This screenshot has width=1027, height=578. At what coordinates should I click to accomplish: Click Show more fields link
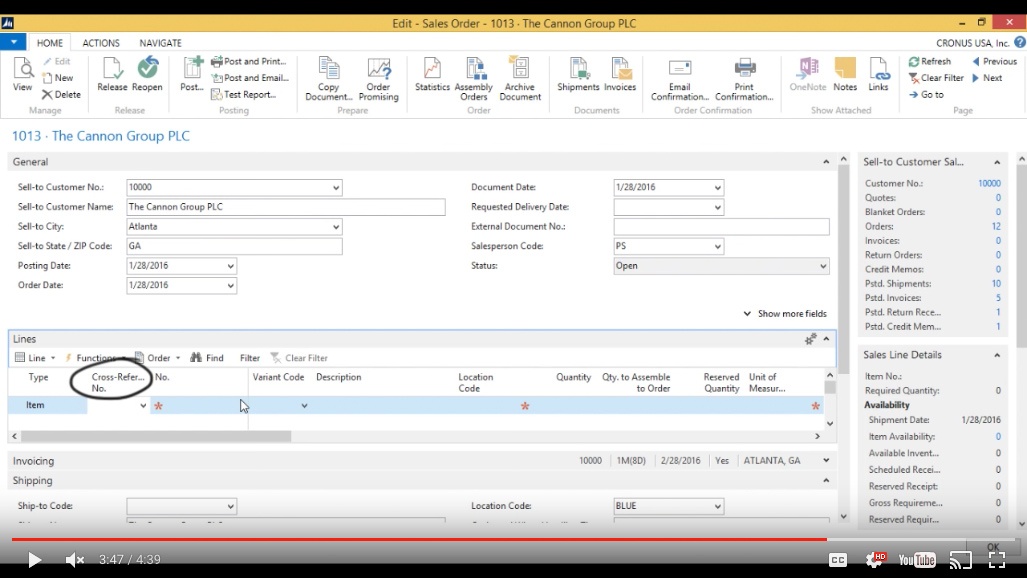[785, 314]
